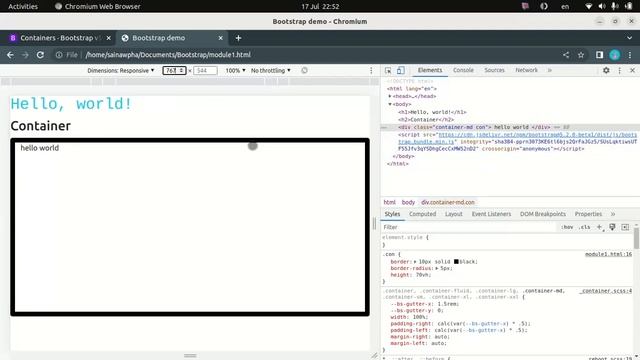Image resolution: width=640 pixels, height=360 pixels.
Task: Click the viewport width input field
Action: (174, 70)
